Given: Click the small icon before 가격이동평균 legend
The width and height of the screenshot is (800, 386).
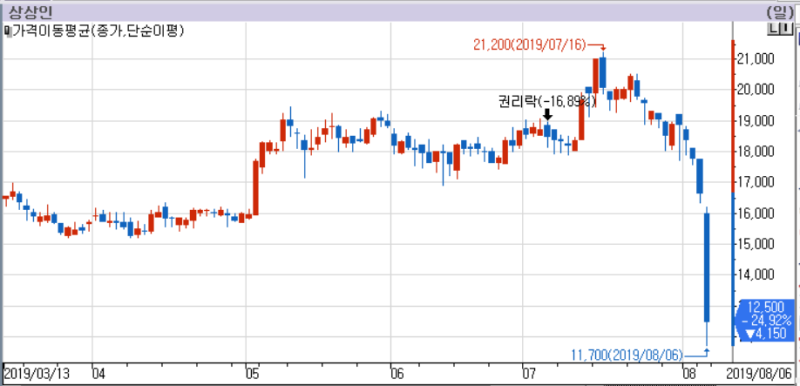Looking at the screenshot, I should tap(7, 31).
